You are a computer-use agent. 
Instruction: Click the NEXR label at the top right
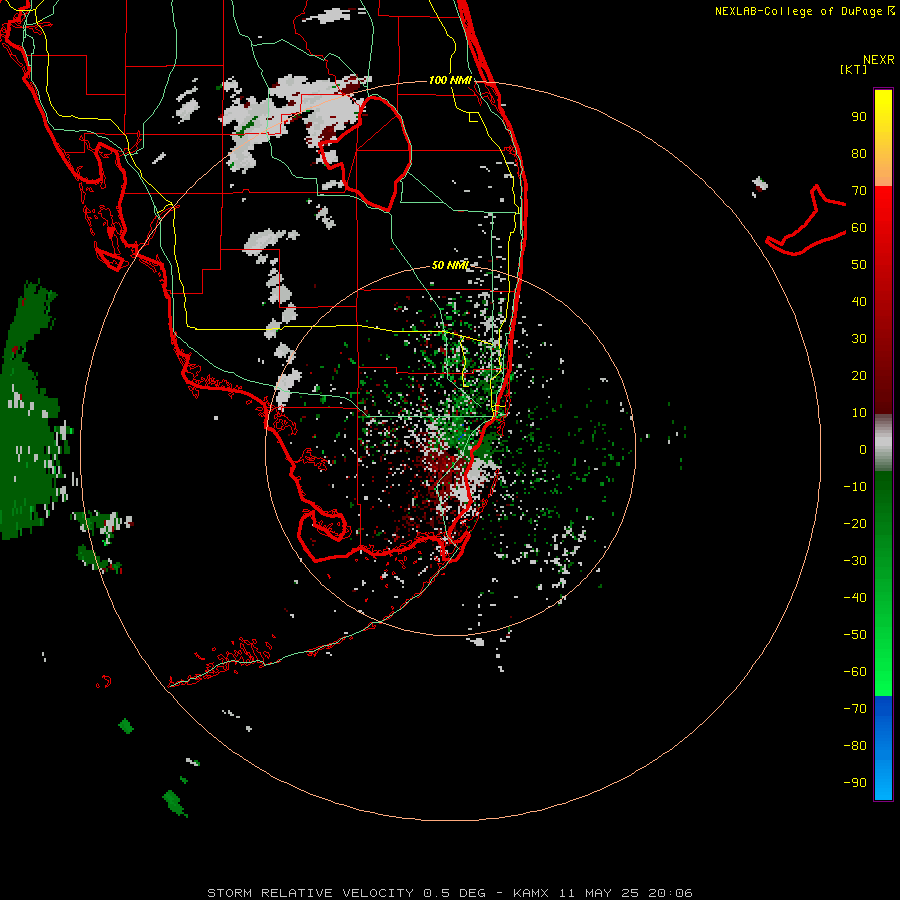tap(879, 60)
